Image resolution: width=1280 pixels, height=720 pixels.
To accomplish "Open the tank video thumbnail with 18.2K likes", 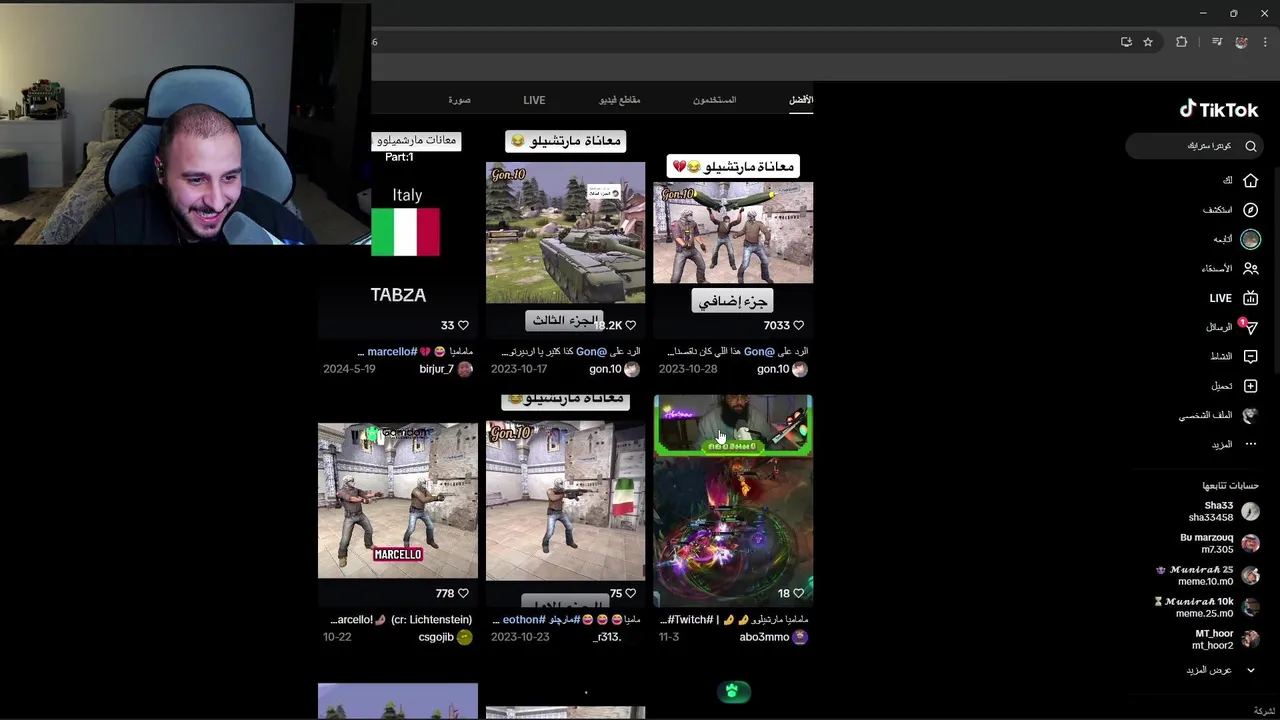I will [x=565, y=233].
